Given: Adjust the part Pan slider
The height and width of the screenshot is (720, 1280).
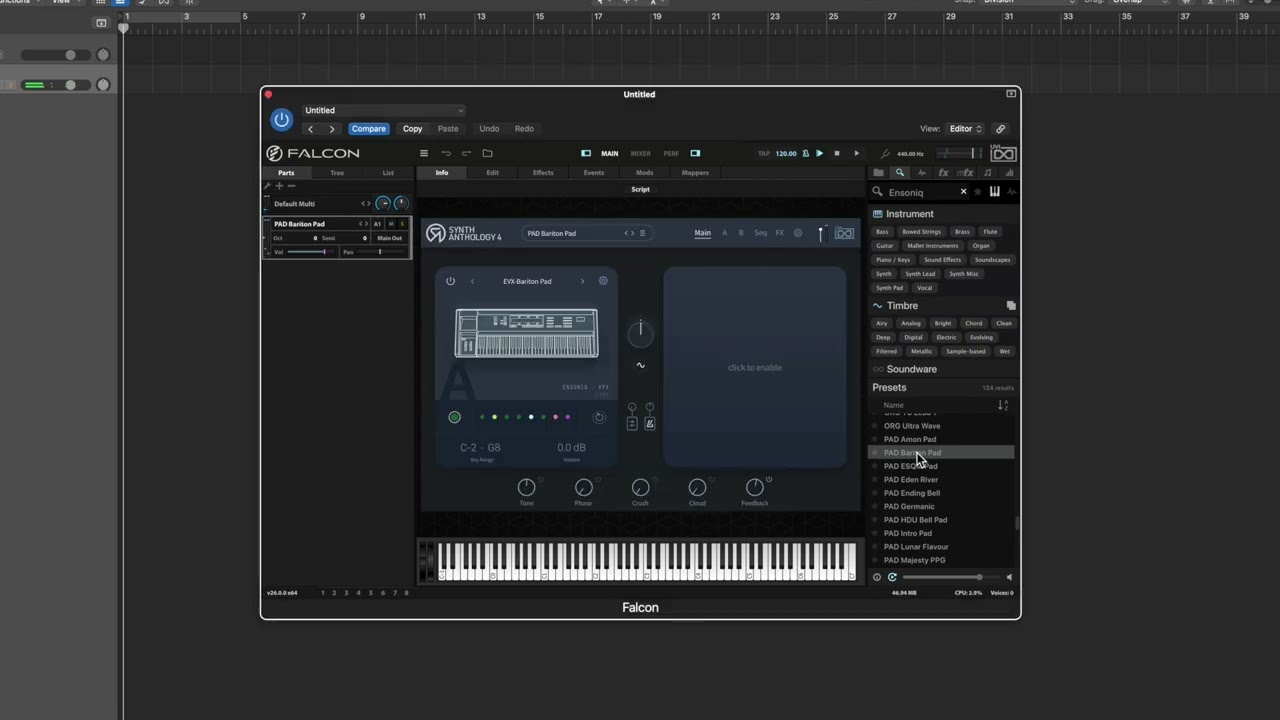Looking at the screenshot, I should tap(382, 252).
